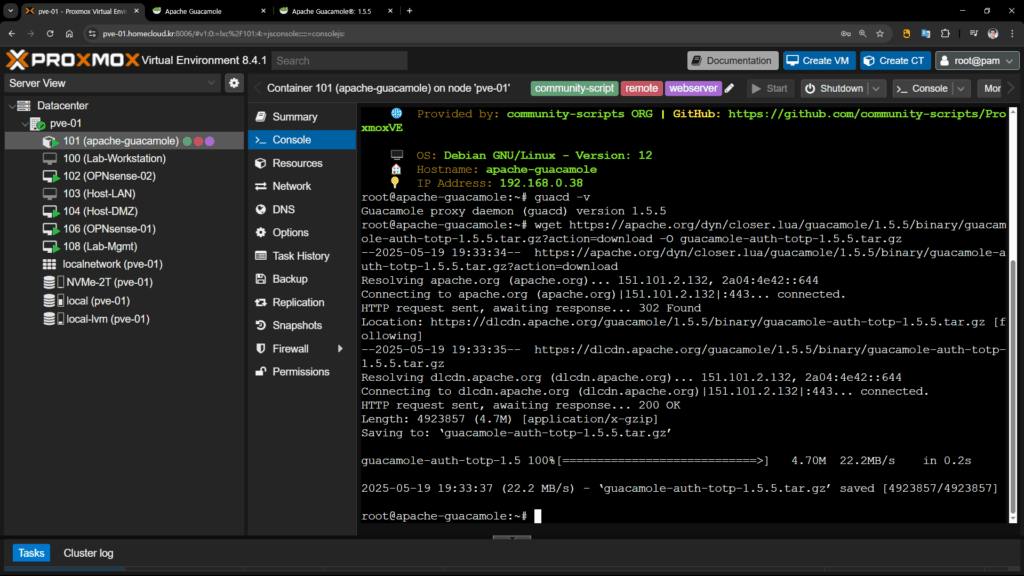Viewport: 1024px width, 576px height.
Task: Click the purple webserver tag
Action: point(693,88)
